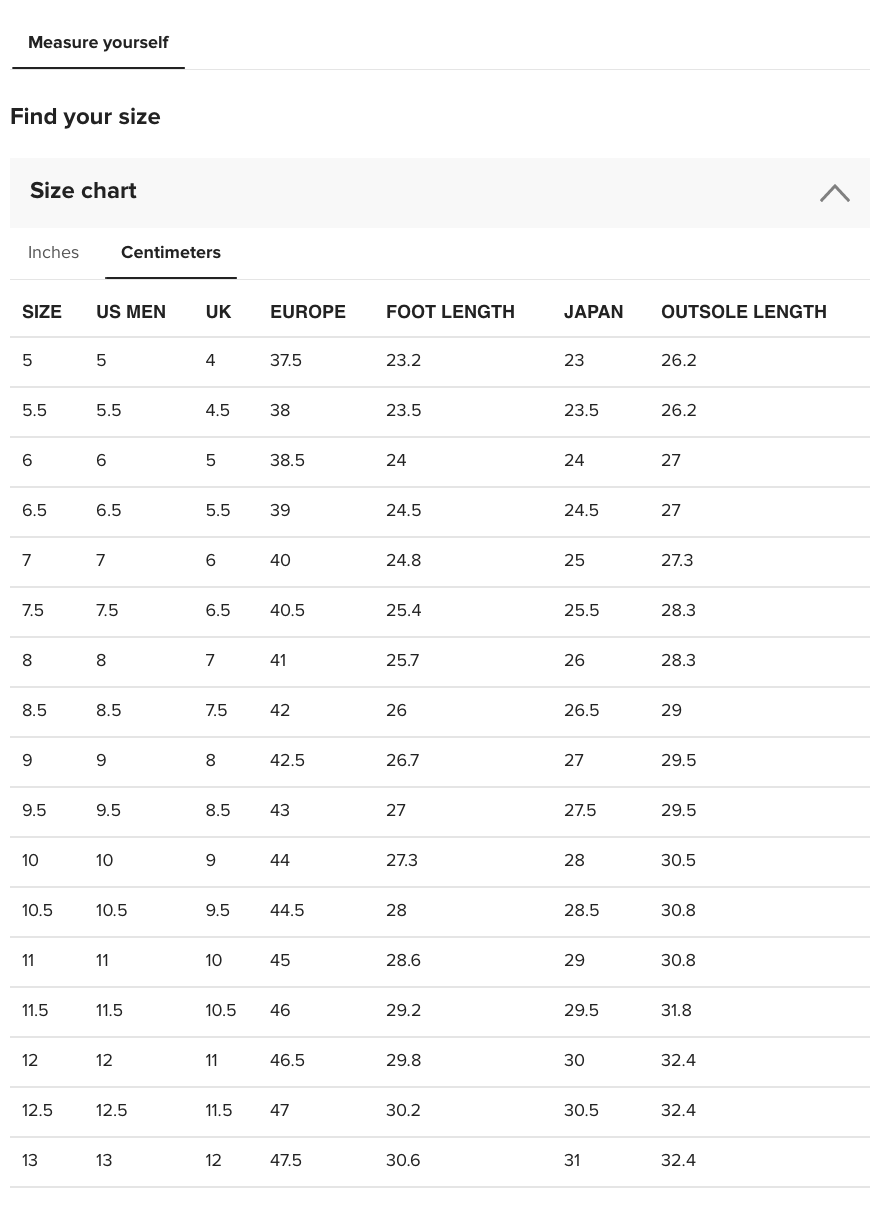This screenshot has width=884, height=1220.
Task: Click foot length 29.2 cell
Action: [x=403, y=1011]
